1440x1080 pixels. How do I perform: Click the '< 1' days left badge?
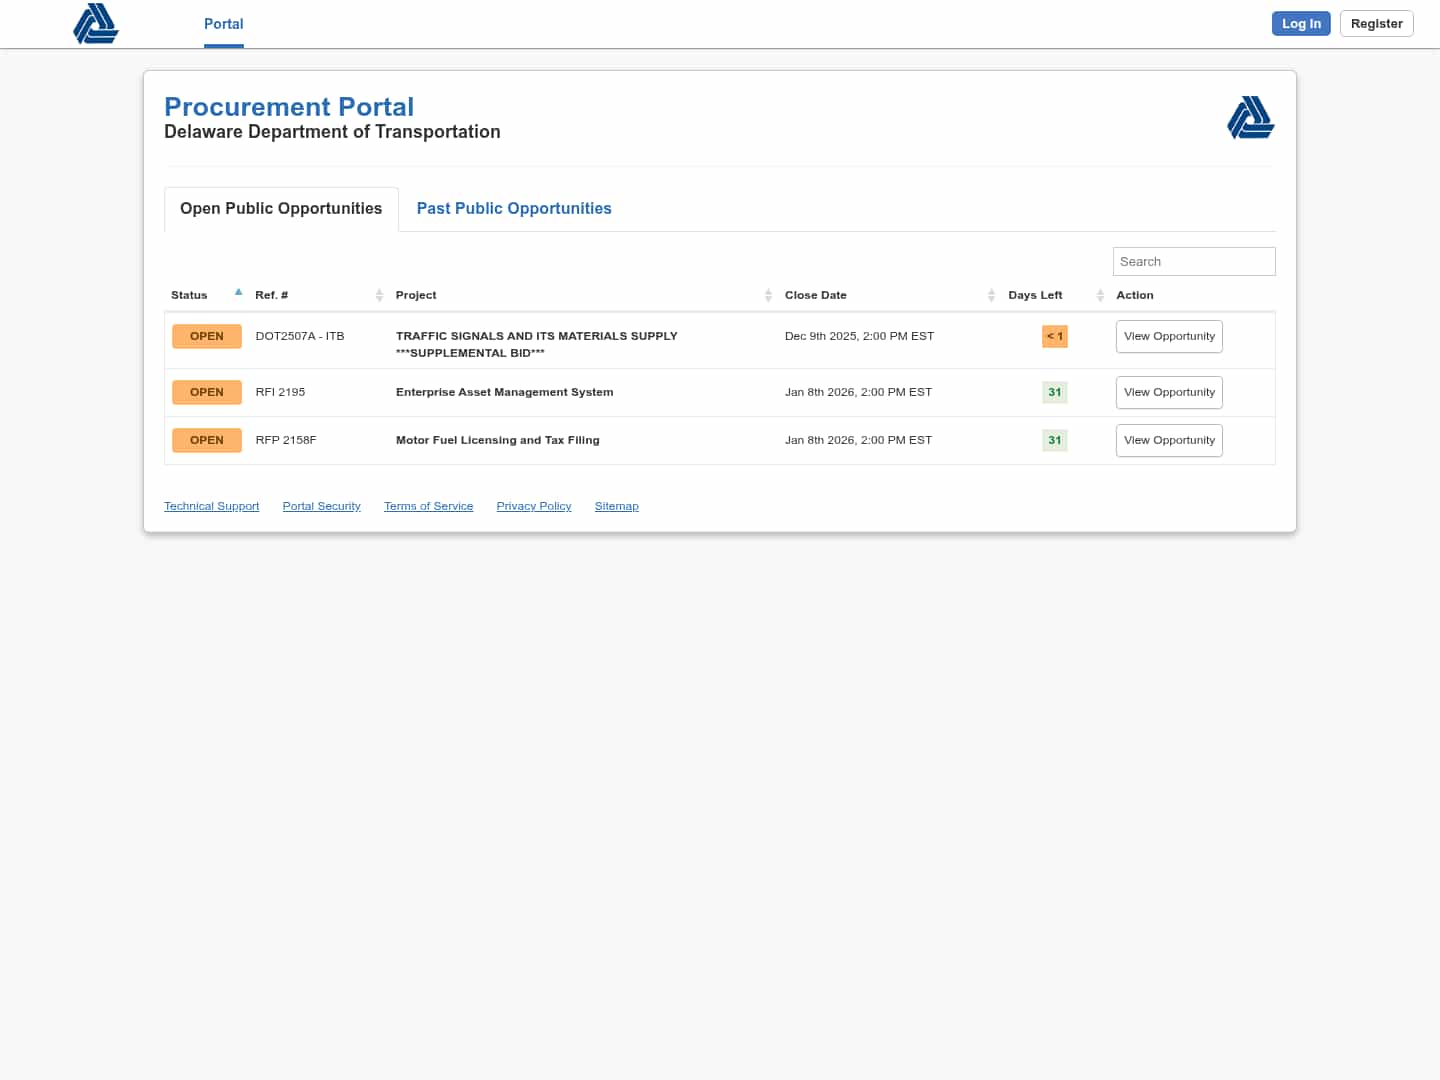(x=1054, y=337)
